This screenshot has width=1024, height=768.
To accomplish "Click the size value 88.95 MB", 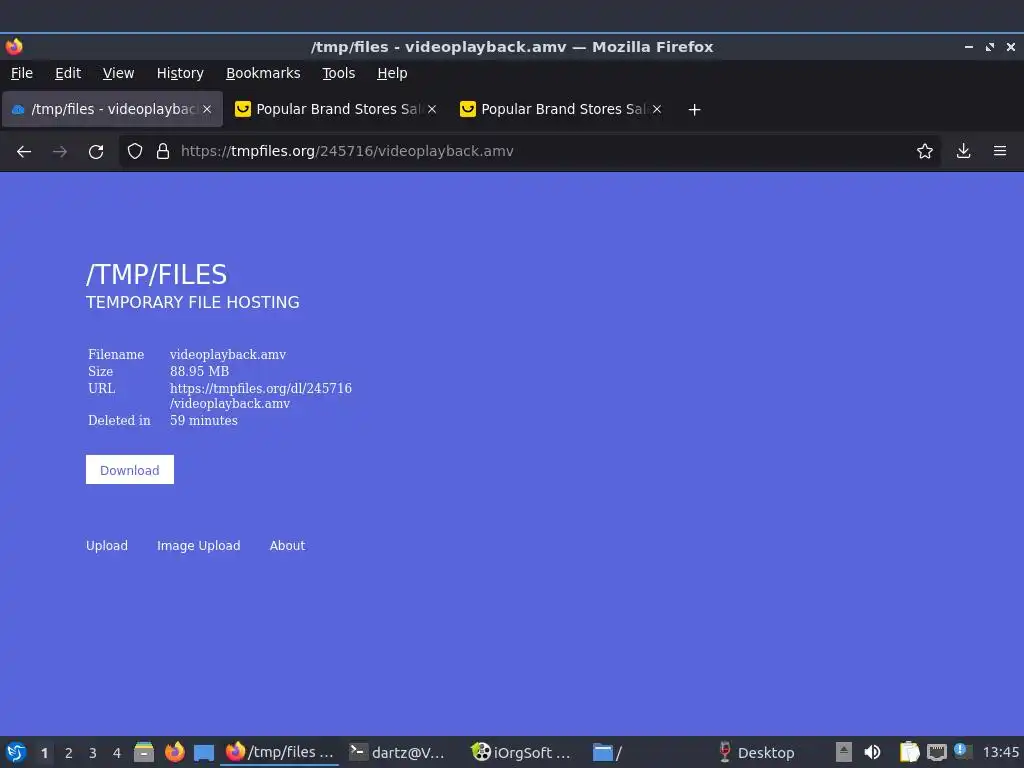I will tap(199, 372).
